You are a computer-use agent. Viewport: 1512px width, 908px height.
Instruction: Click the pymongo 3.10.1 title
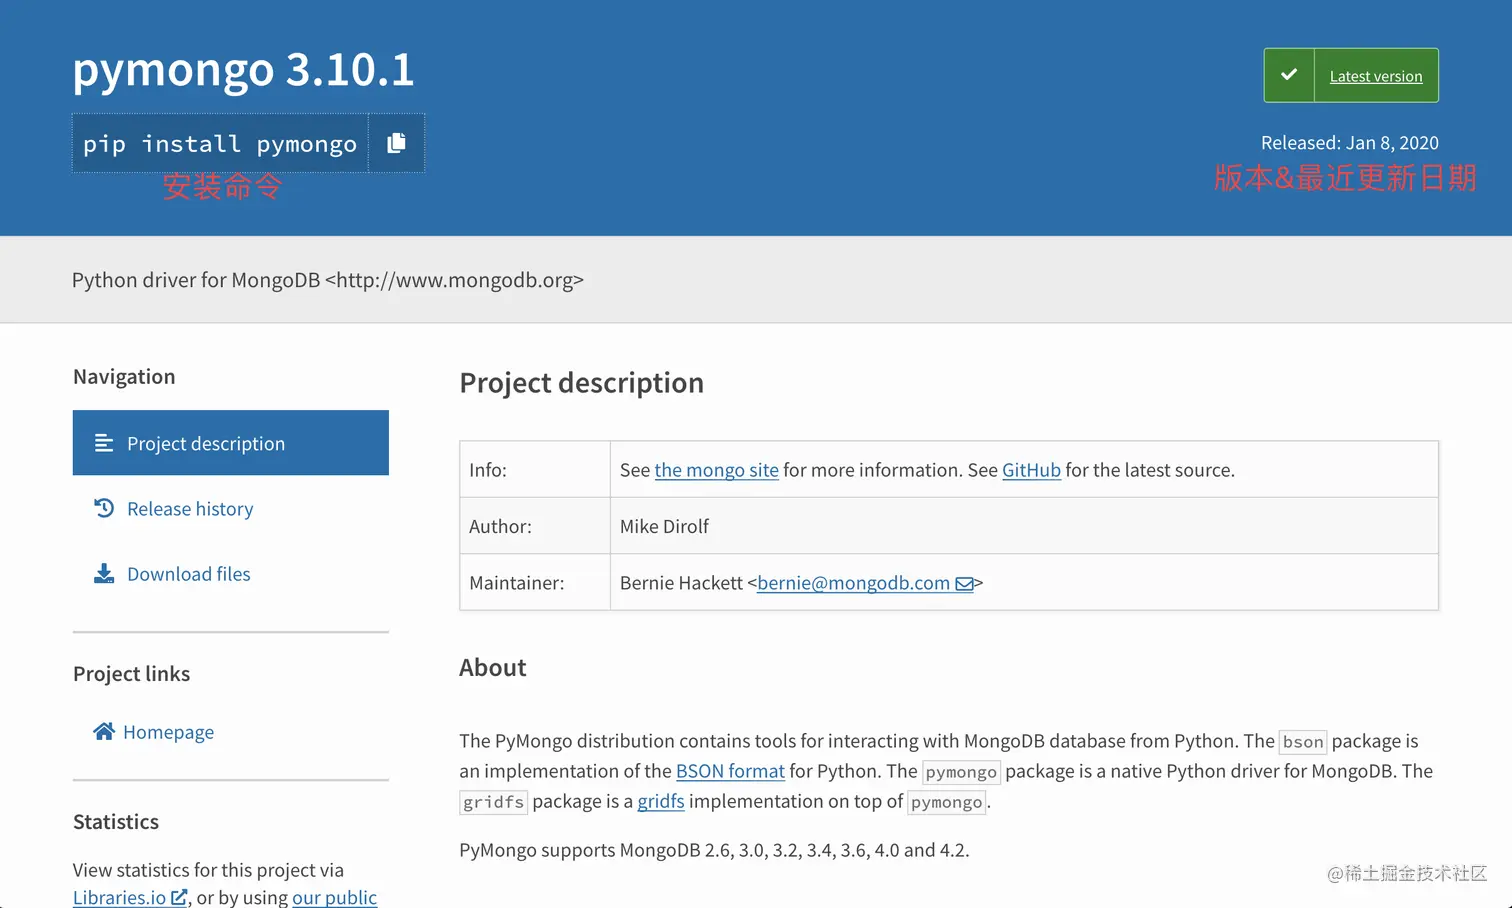click(x=243, y=69)
